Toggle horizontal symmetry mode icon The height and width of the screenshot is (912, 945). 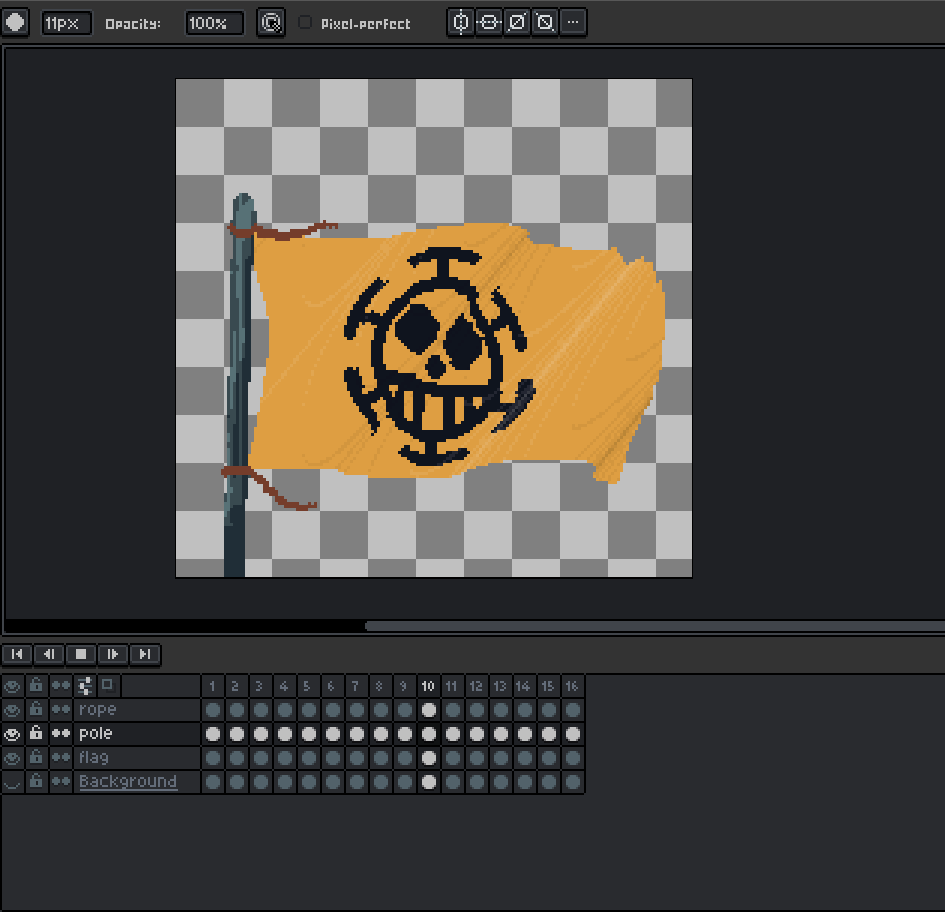pyautogui.click(x=489, y=23)
